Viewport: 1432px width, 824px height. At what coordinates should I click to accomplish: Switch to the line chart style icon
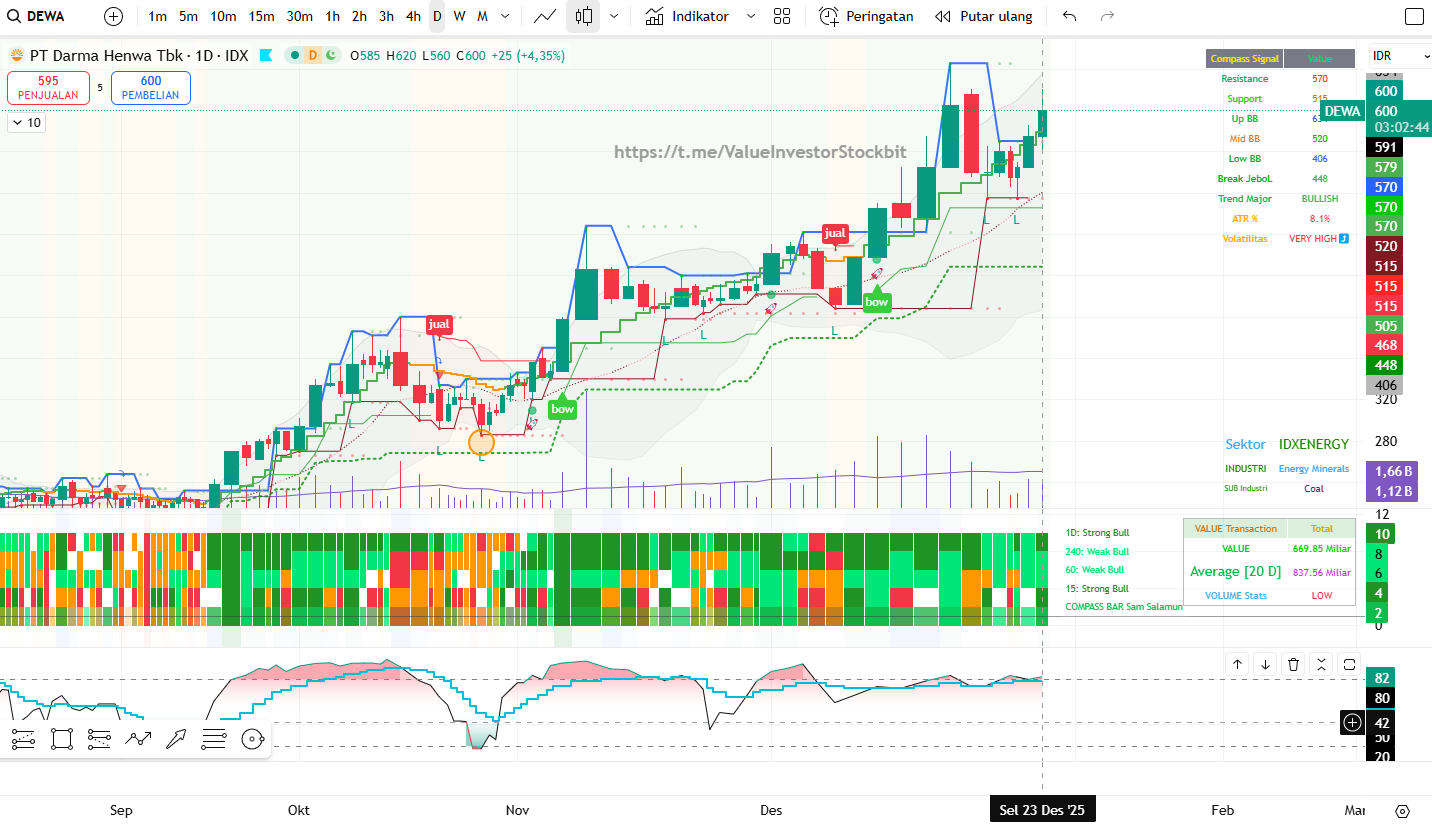tap(545, 16)
